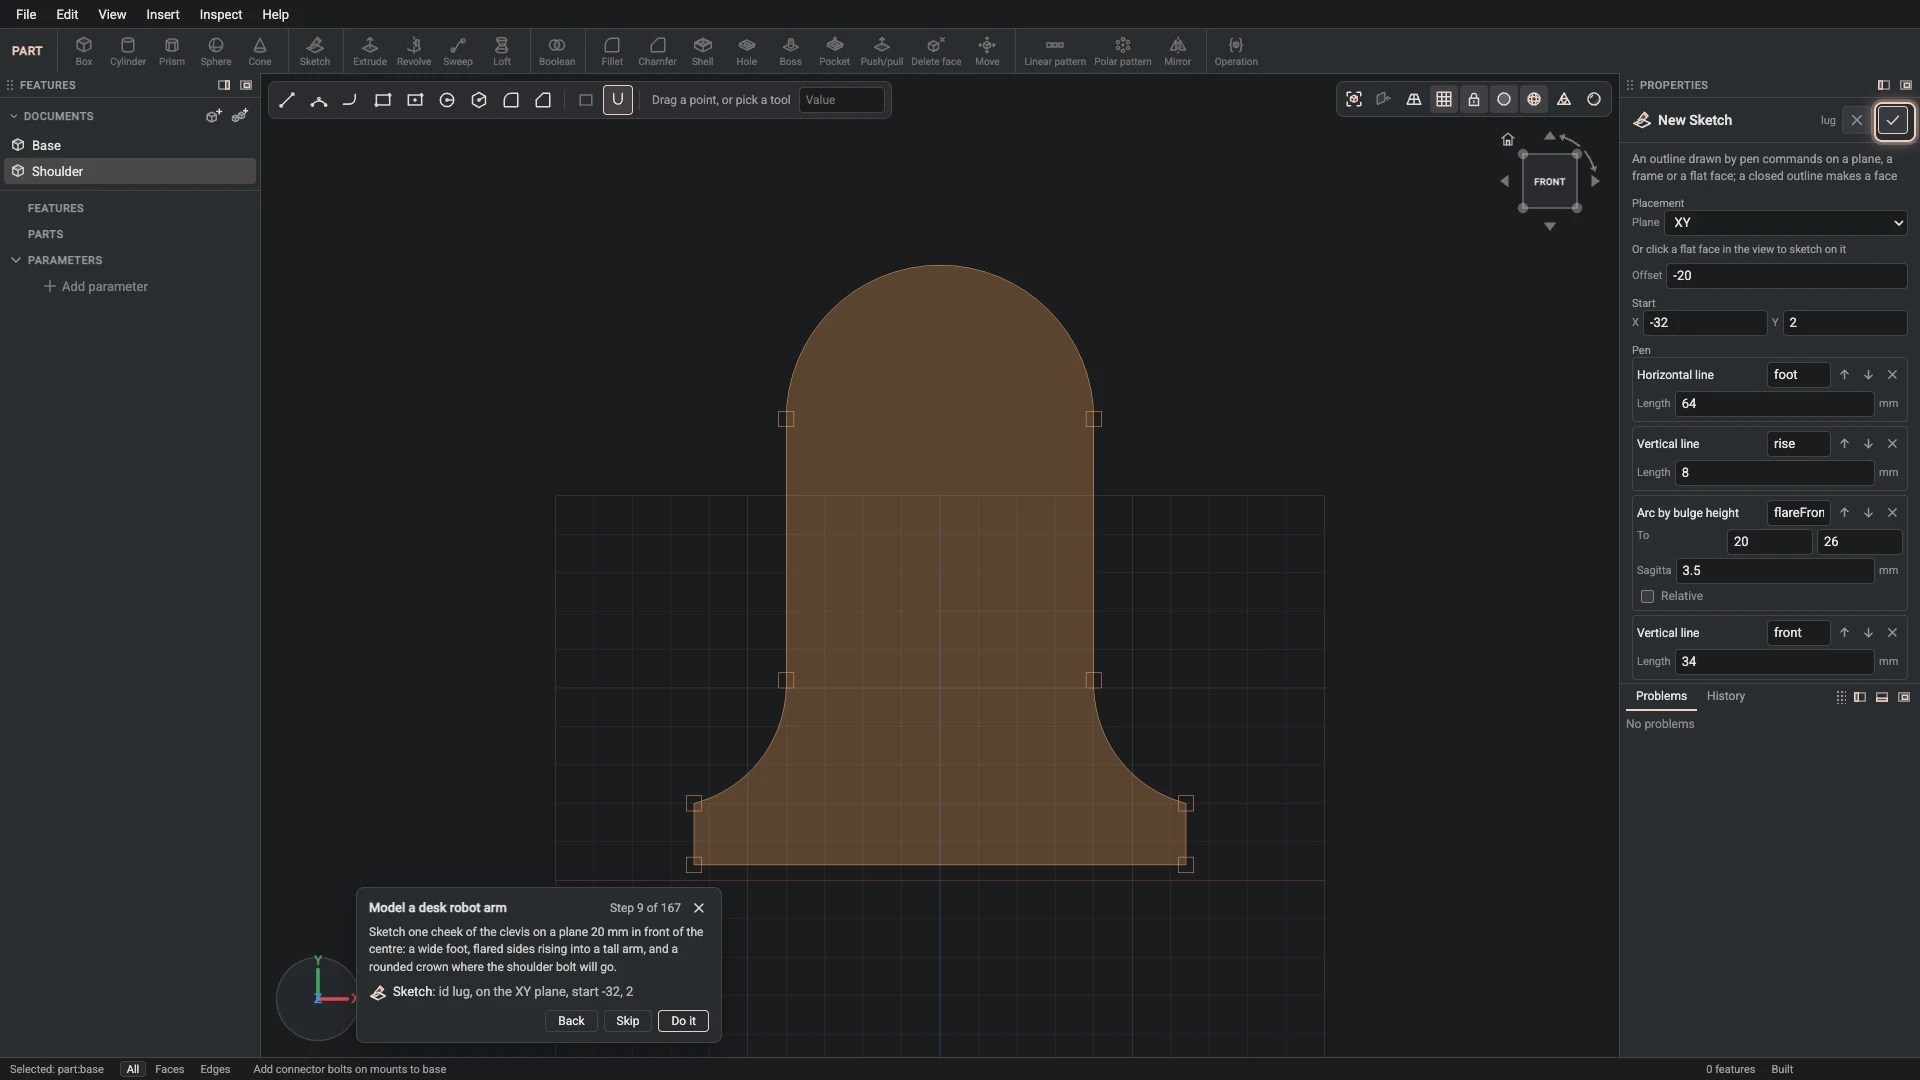Select the Pocket tool
Image resolution: width=1920 pixels, height=1080 pixels.
click(x=835, y=51)
